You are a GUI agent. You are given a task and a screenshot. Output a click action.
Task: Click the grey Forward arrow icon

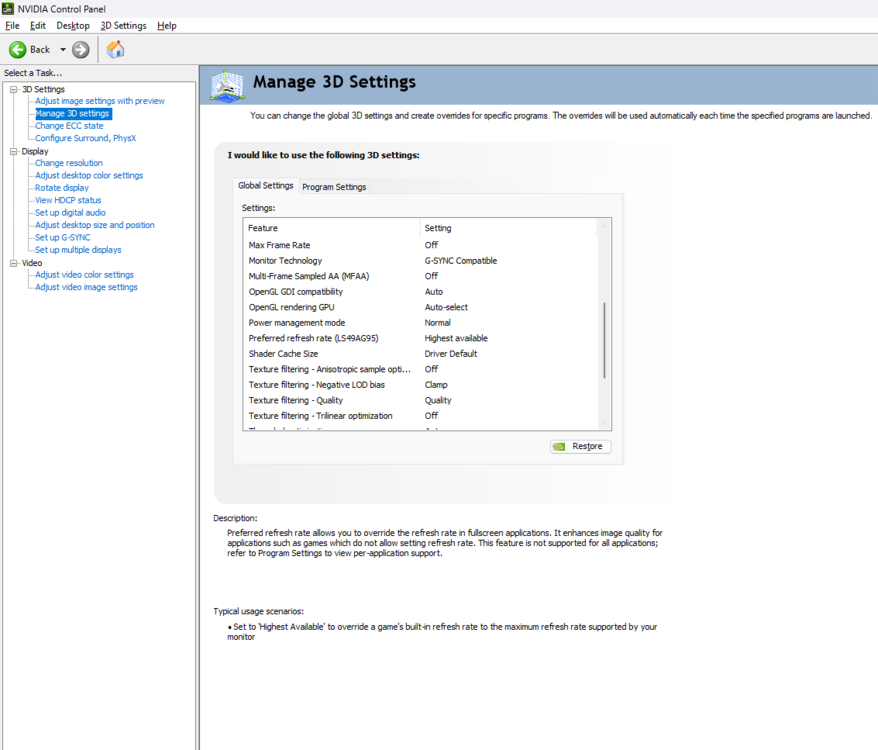click(x=81, y=50)
